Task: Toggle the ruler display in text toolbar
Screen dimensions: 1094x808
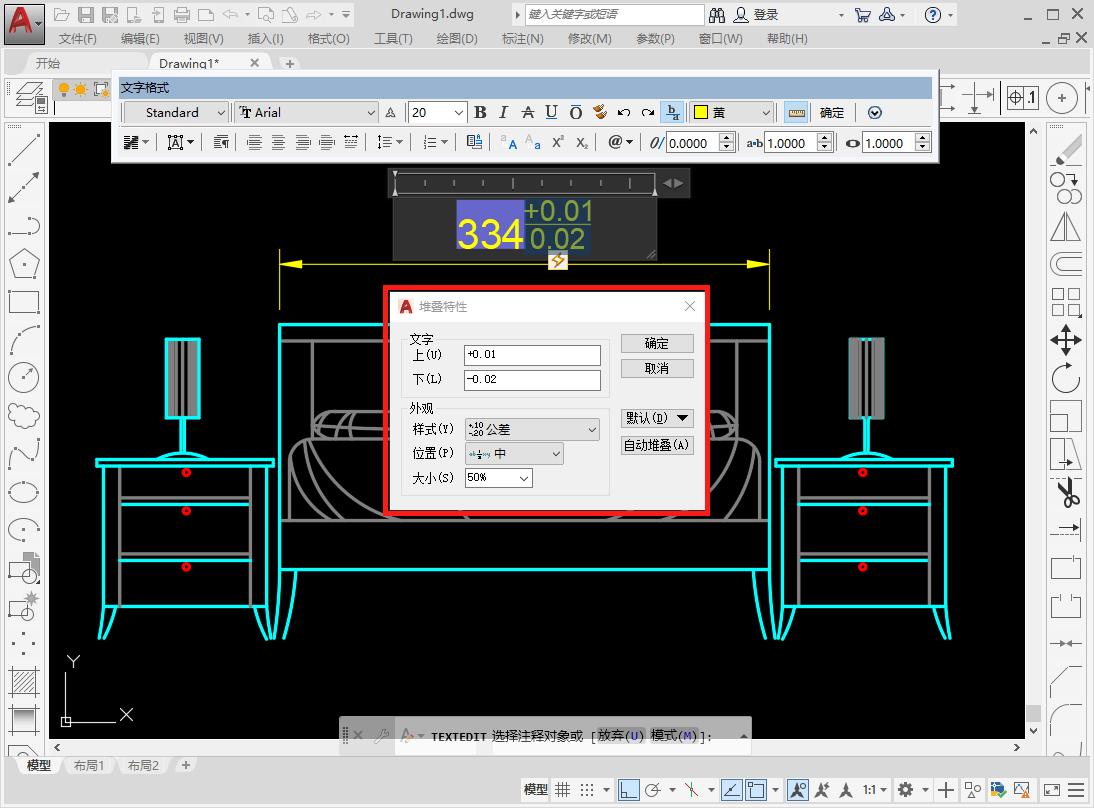Action: click(x=796, y=113)
